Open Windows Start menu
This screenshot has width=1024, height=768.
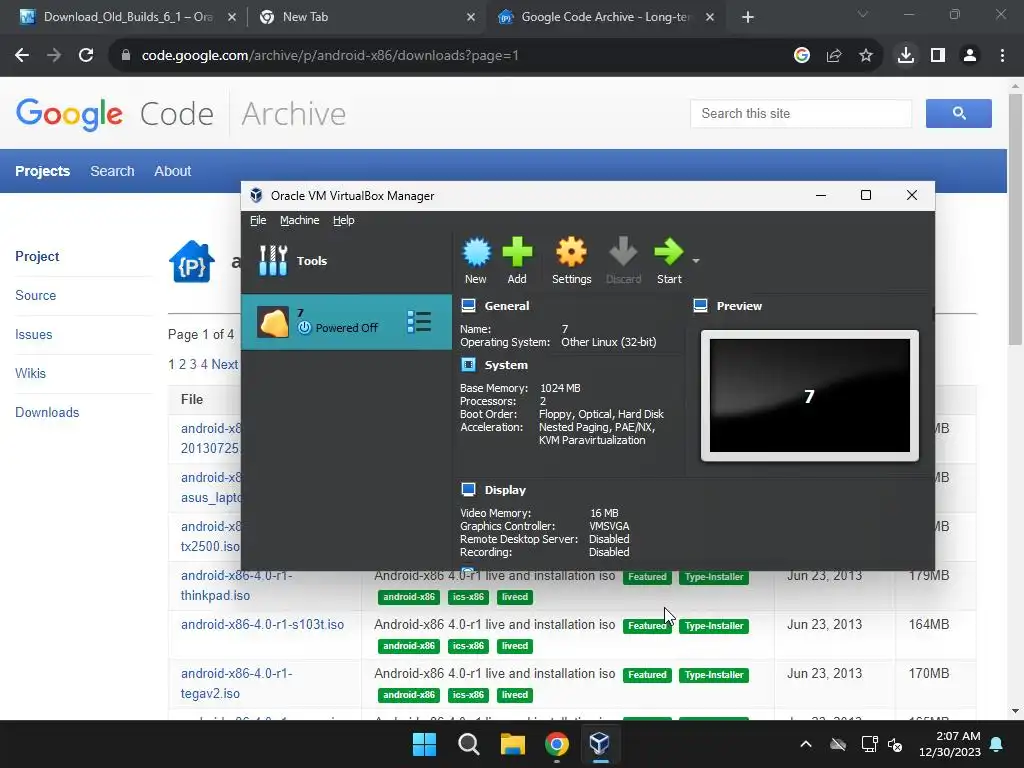tap(424, 744)
